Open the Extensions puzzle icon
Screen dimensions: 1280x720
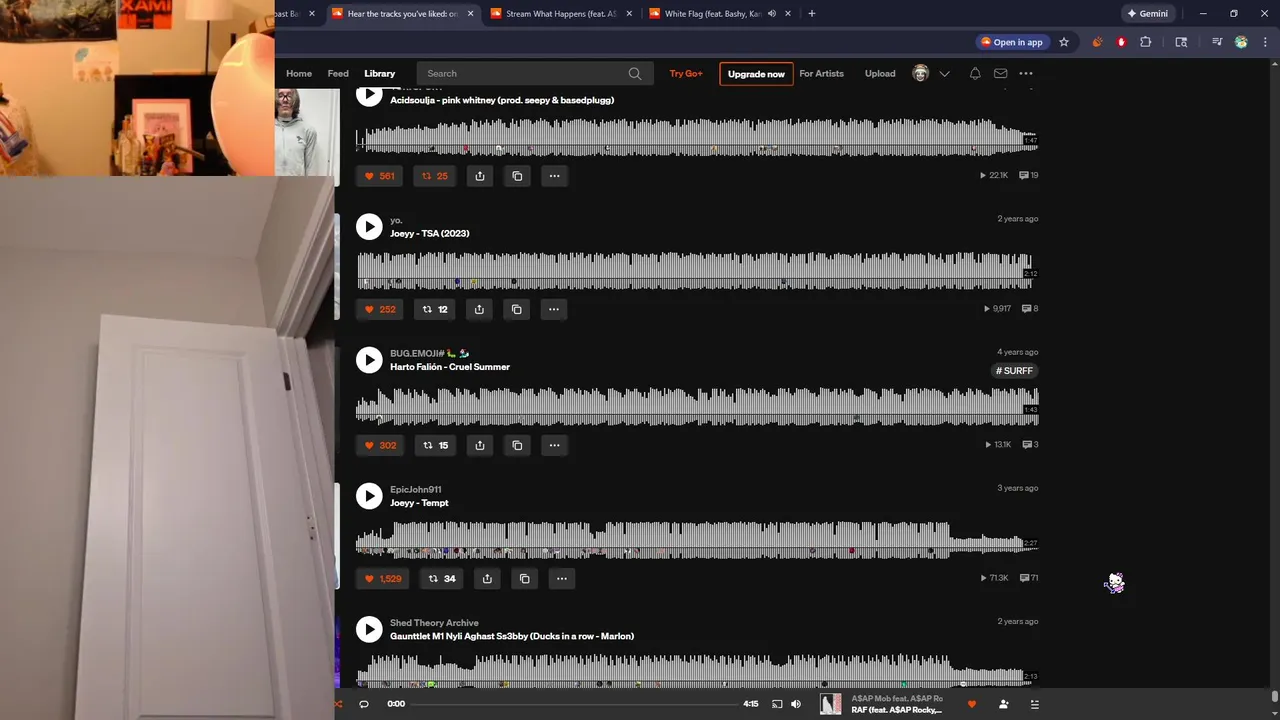pos(1146,42)
